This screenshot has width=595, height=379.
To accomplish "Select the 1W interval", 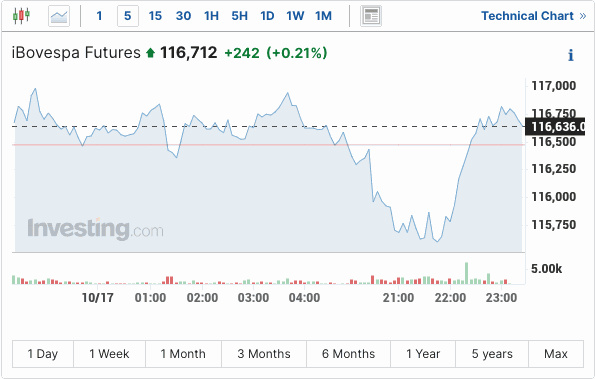I will pos(295,16).
